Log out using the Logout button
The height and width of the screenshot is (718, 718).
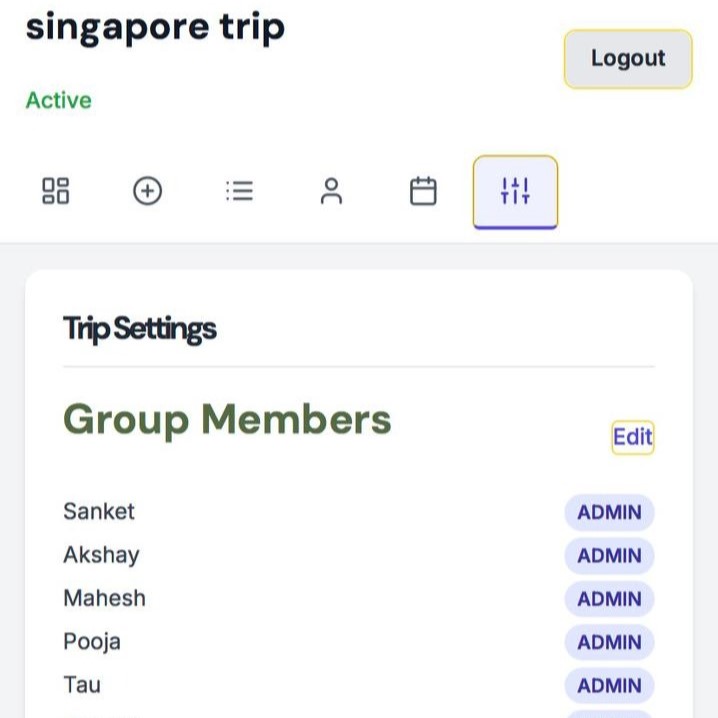[x=628, y=59]
